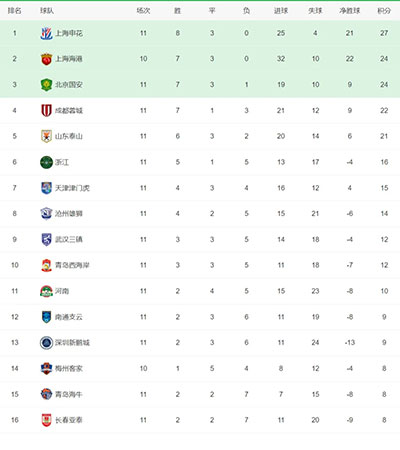Click the 上海申花 team logo
The image size is (400, 450).
coord(46,33)
